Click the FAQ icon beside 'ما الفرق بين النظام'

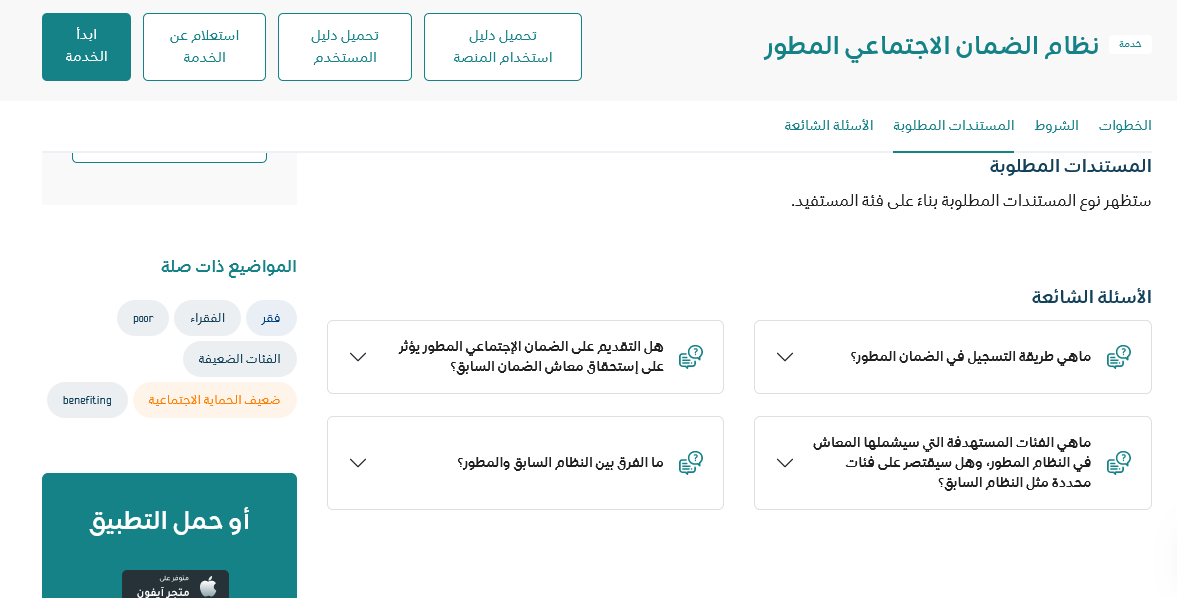pyautogui.click(x=690, y=462)
